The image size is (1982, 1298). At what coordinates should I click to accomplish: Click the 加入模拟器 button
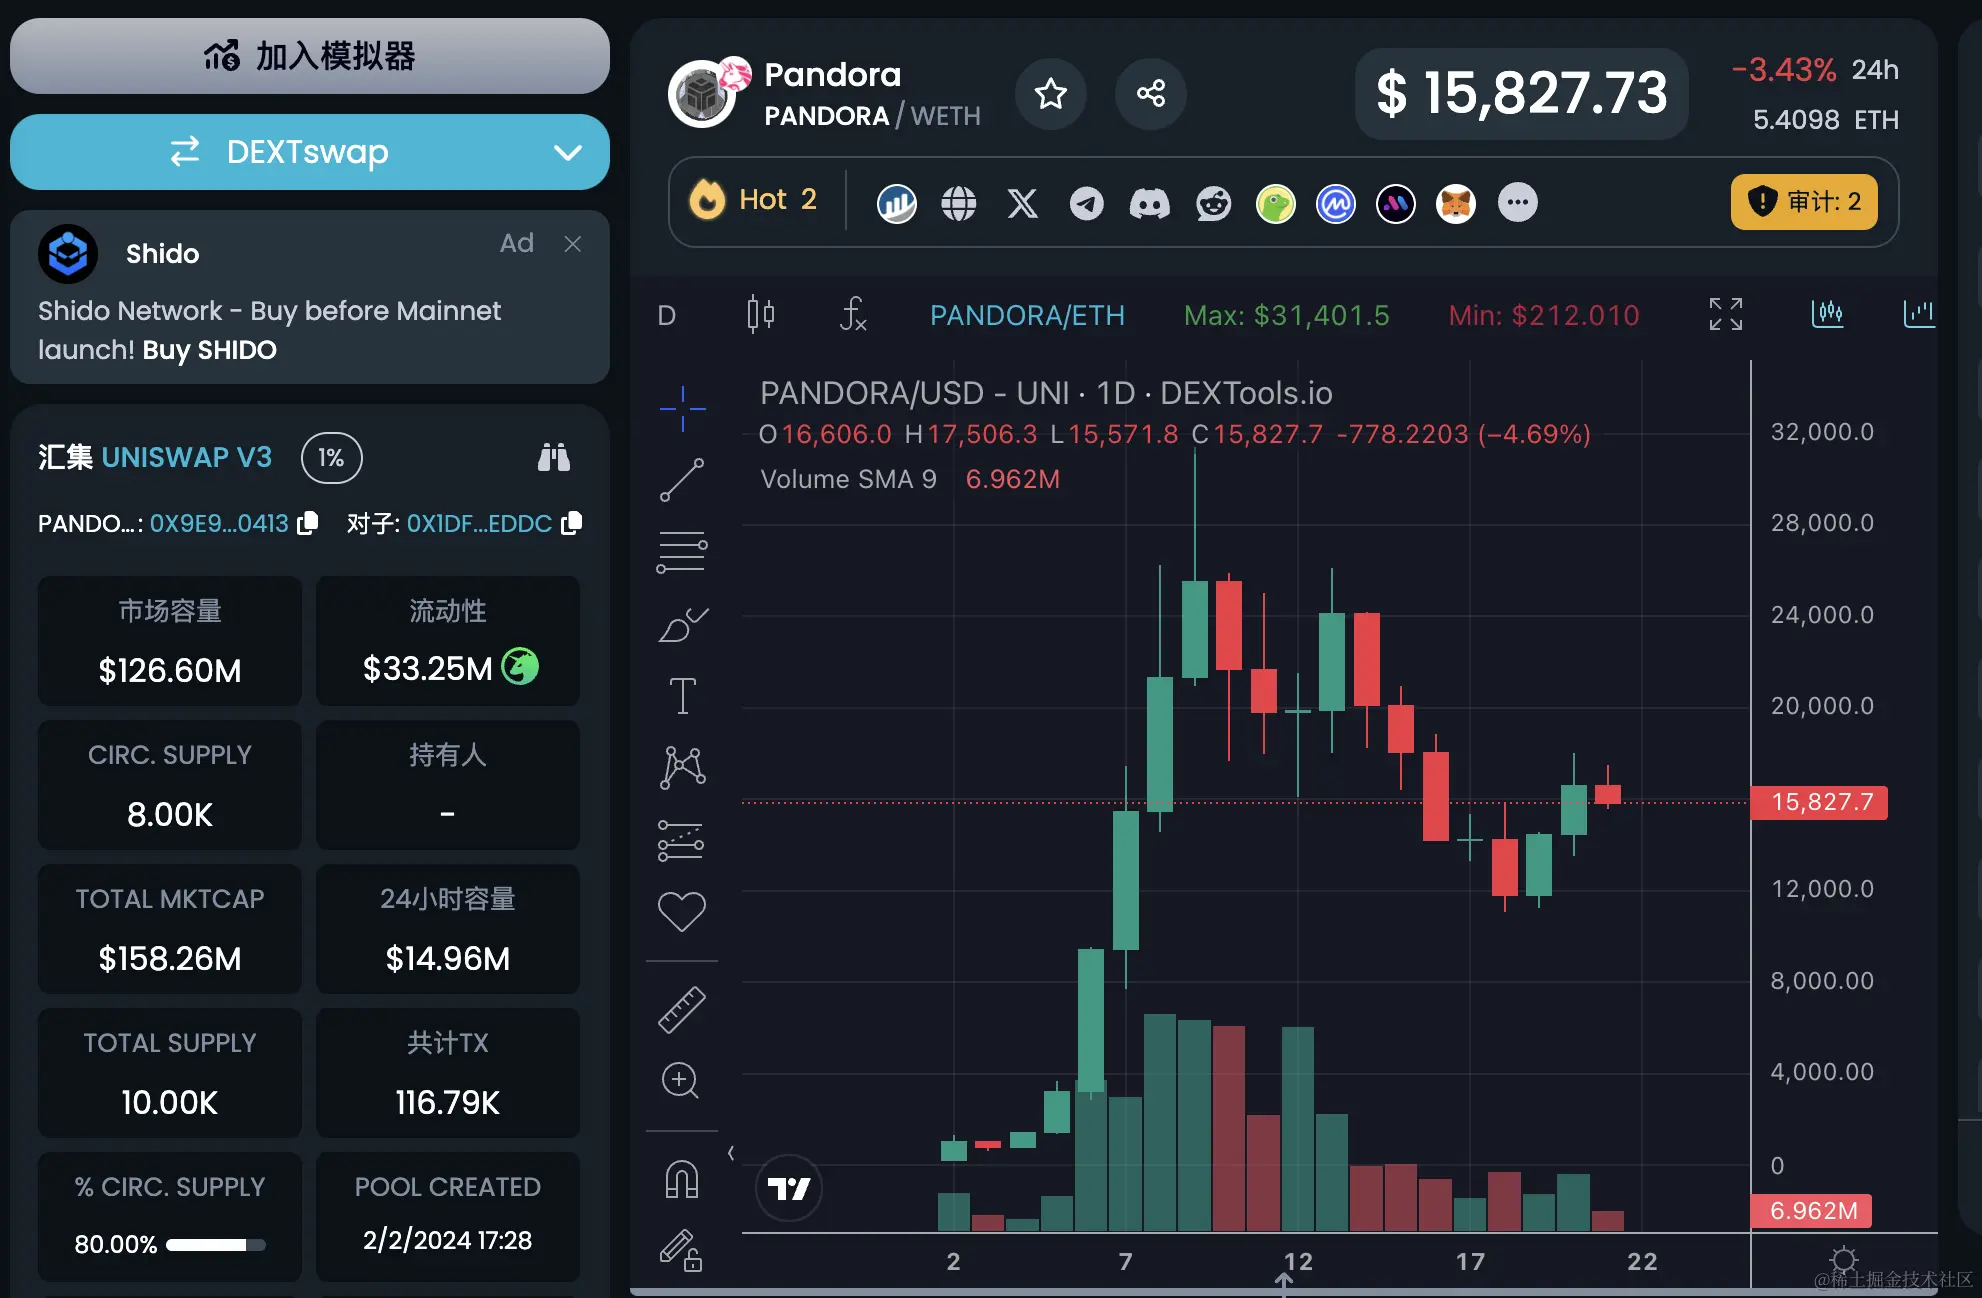[x=310, y=56]
